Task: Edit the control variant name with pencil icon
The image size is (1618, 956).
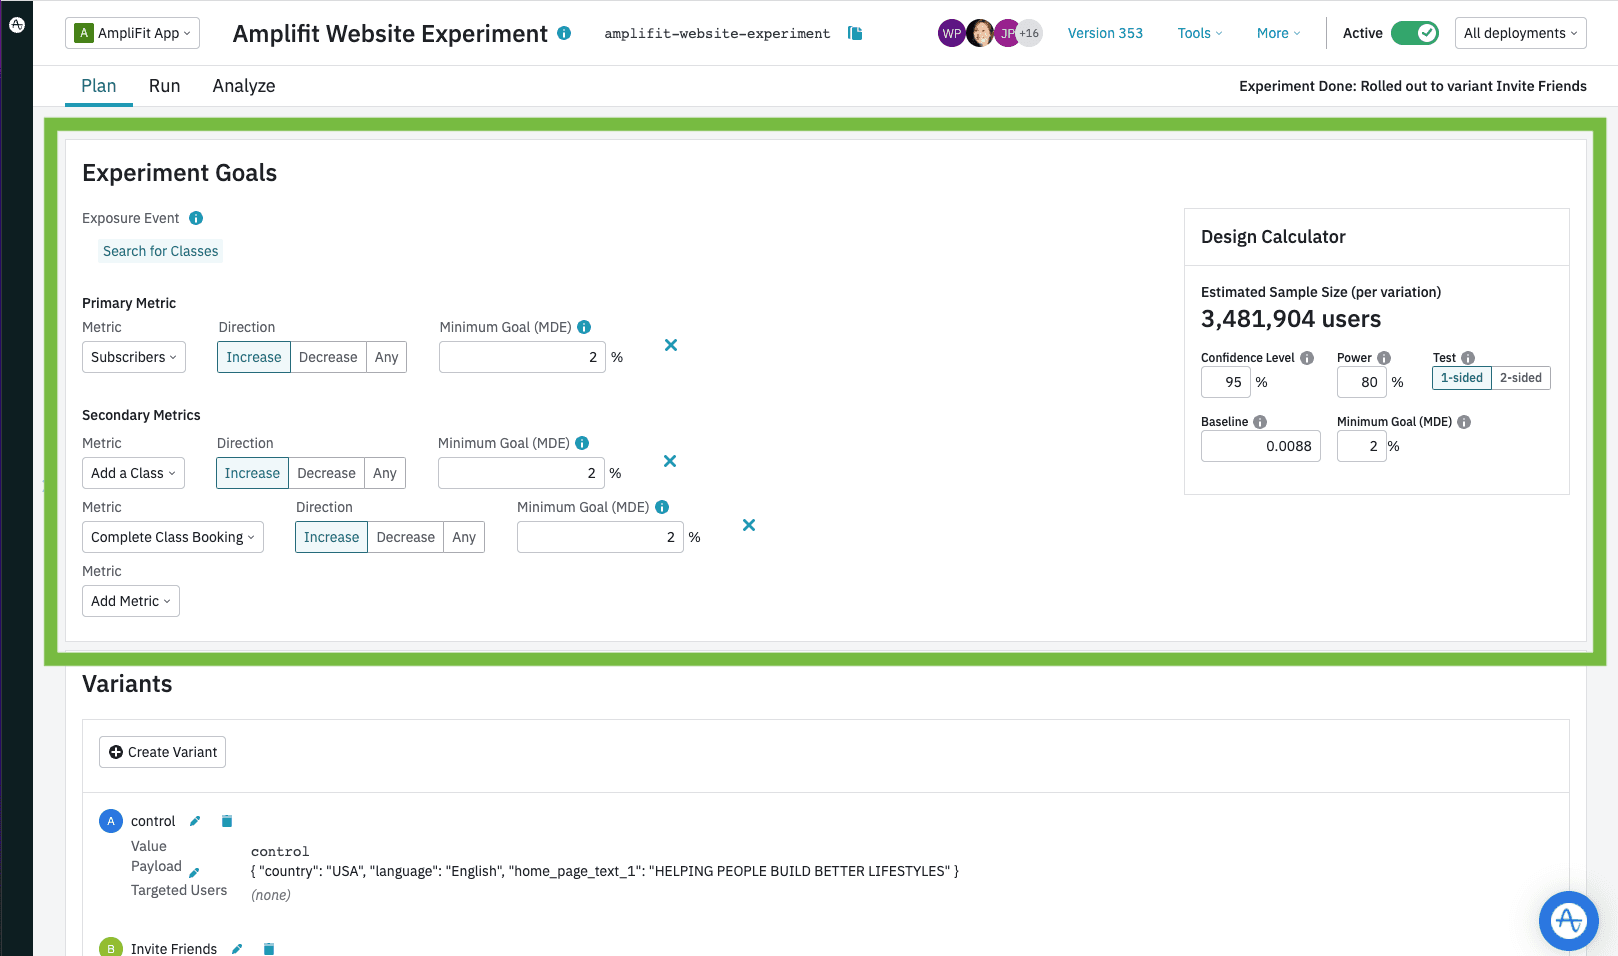Action: point(194,820)
